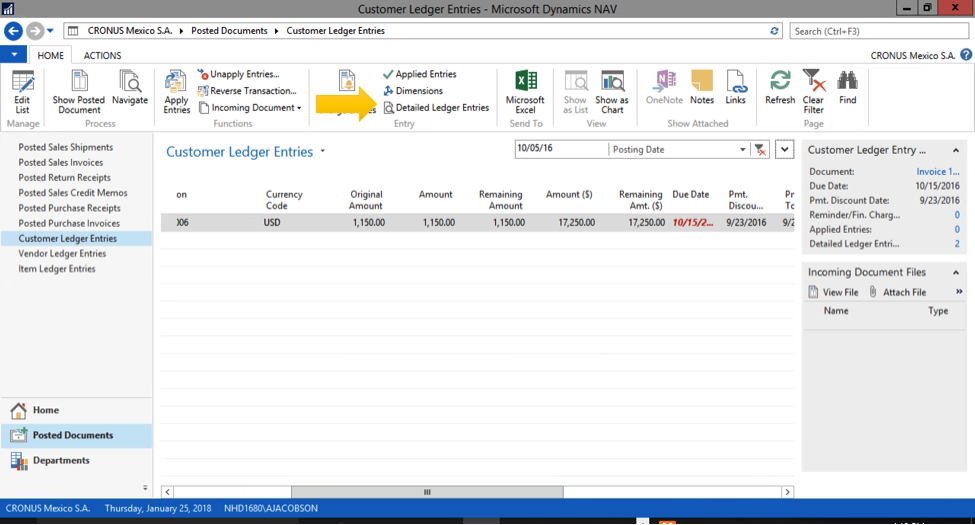Expand more FactBox actions chevron
975x525 pixels.
coord(959,292)
